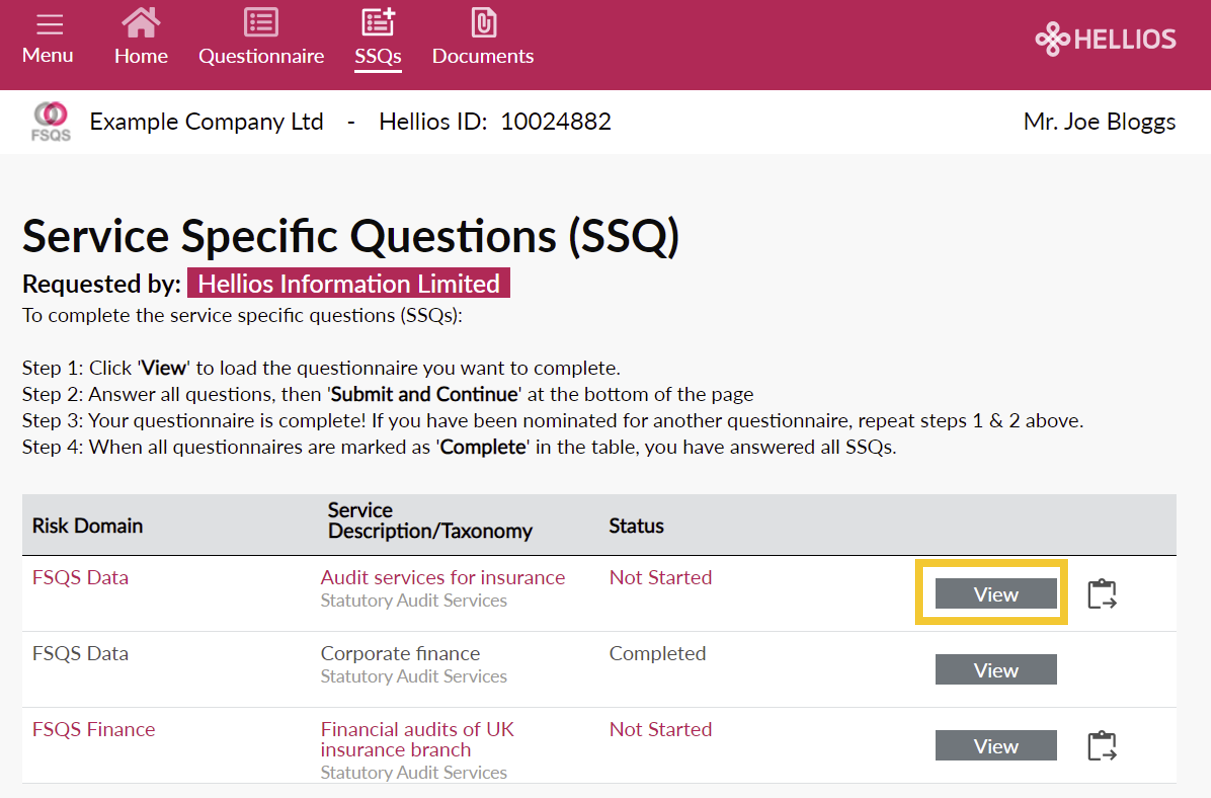Open the hamburger Menu icon

pos(49,24)
